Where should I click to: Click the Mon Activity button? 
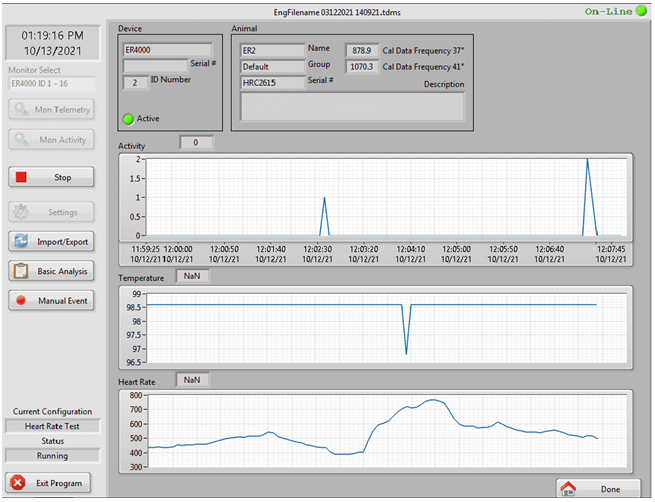(52, 140)
